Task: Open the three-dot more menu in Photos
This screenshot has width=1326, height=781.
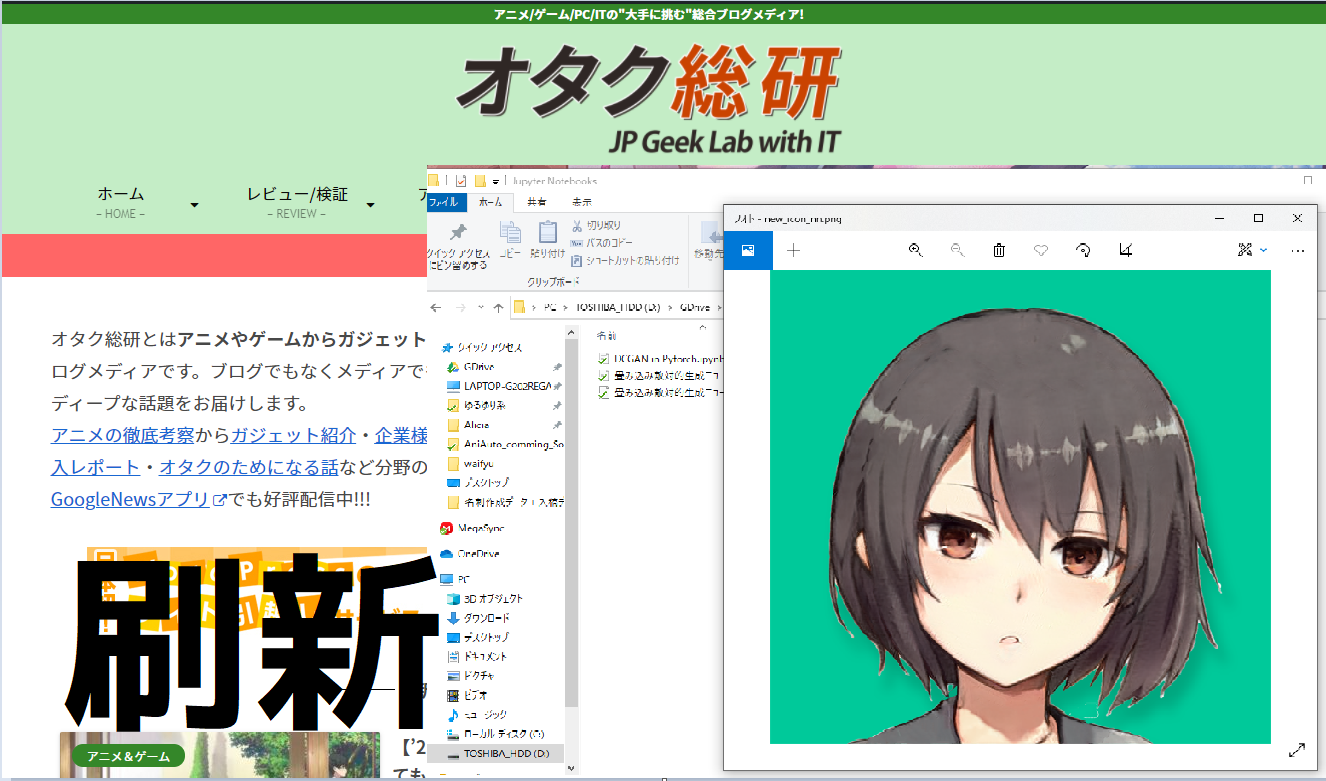Action: click(x=1298, y=250)
